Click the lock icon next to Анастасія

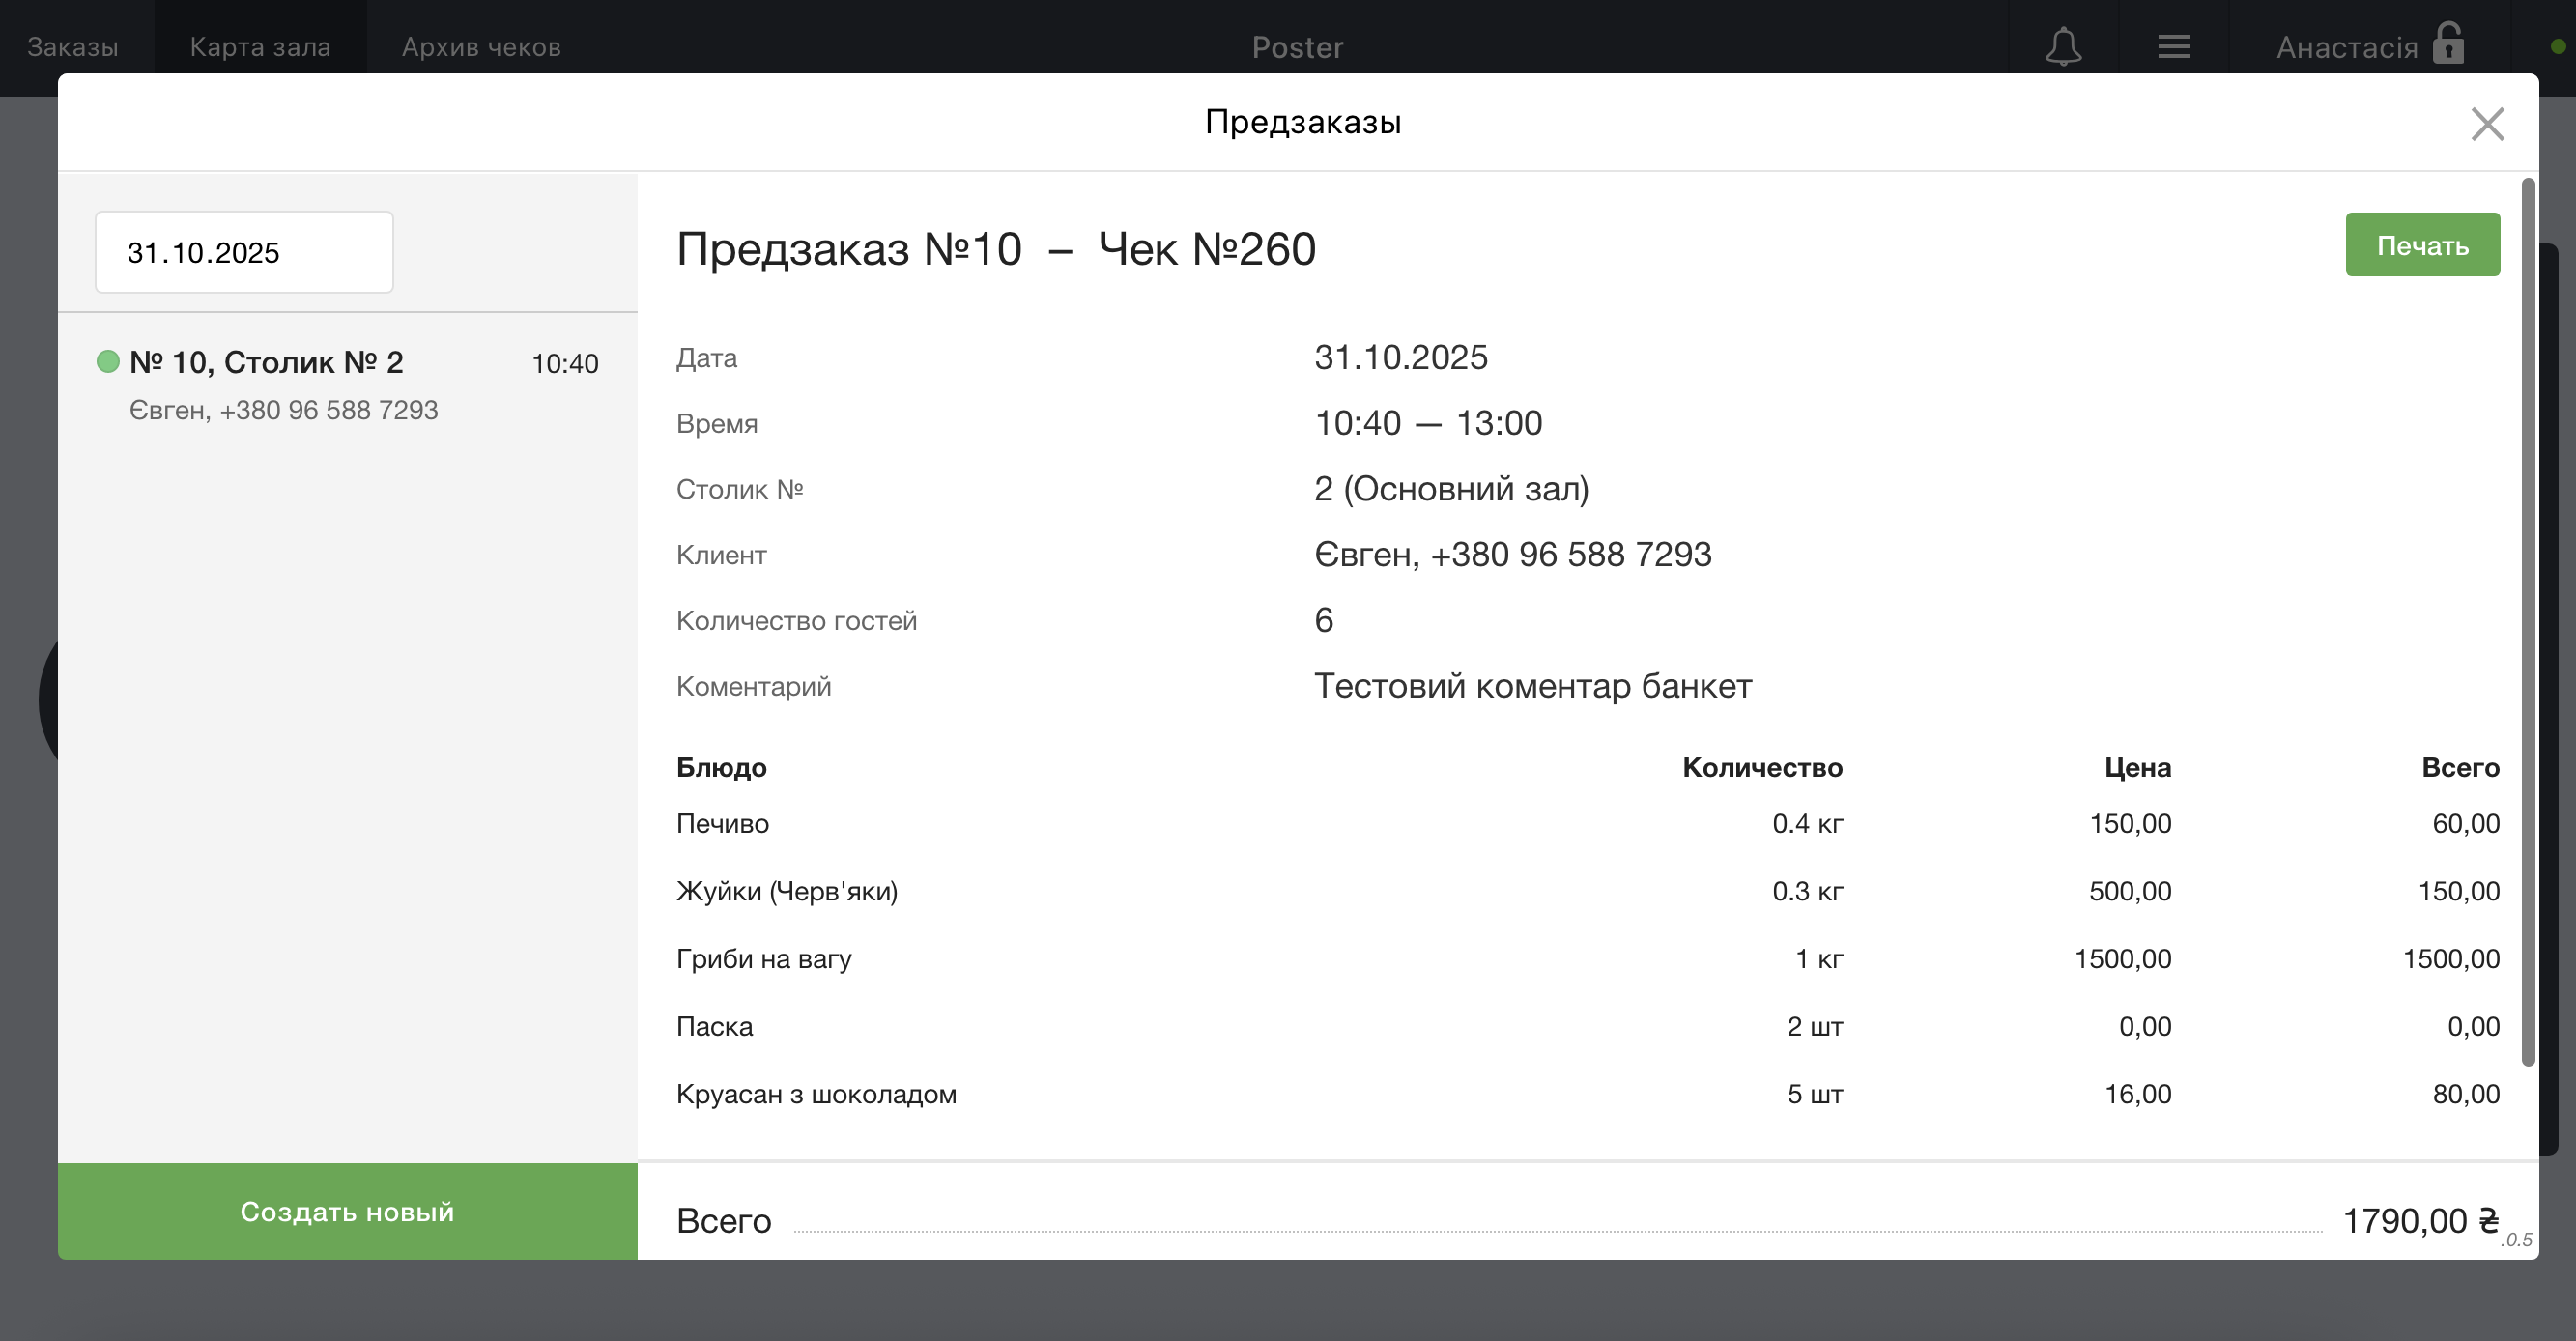pyautogui.click(x=2448, y=44)
